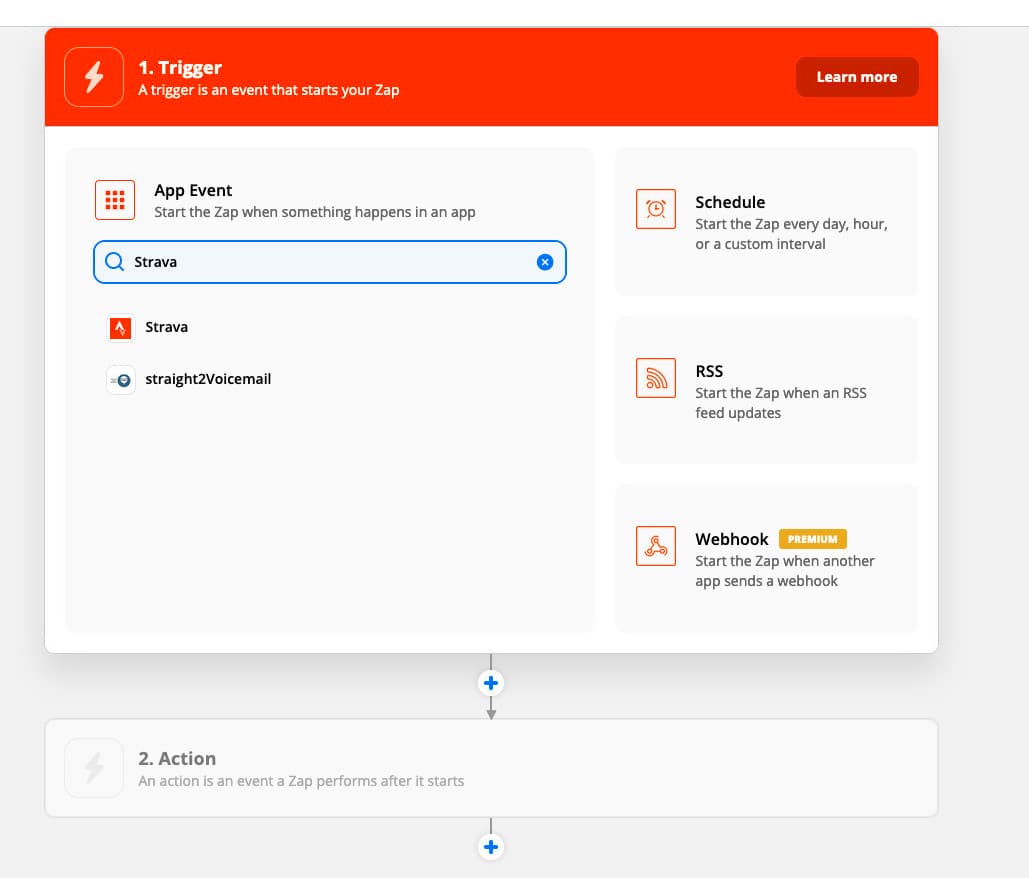This screenshot has height=878, width=1029.
Task: Choose Strava from the search results
Action: (166, 327)
